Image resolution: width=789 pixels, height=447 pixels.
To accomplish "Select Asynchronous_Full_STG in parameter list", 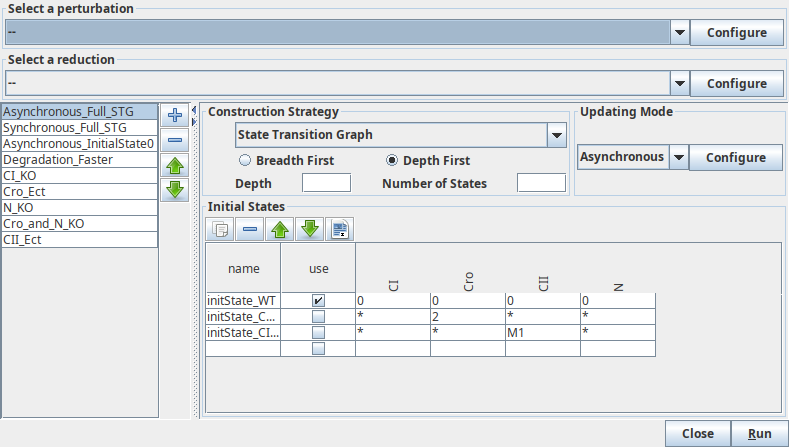I will pos(80,112).
